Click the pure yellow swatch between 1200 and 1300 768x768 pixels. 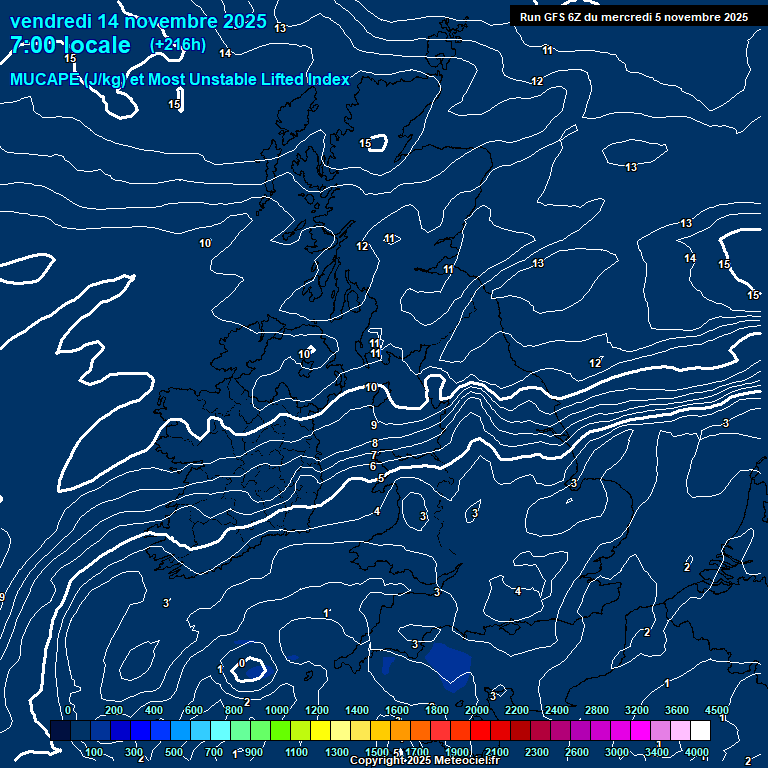tap(321, 730)
